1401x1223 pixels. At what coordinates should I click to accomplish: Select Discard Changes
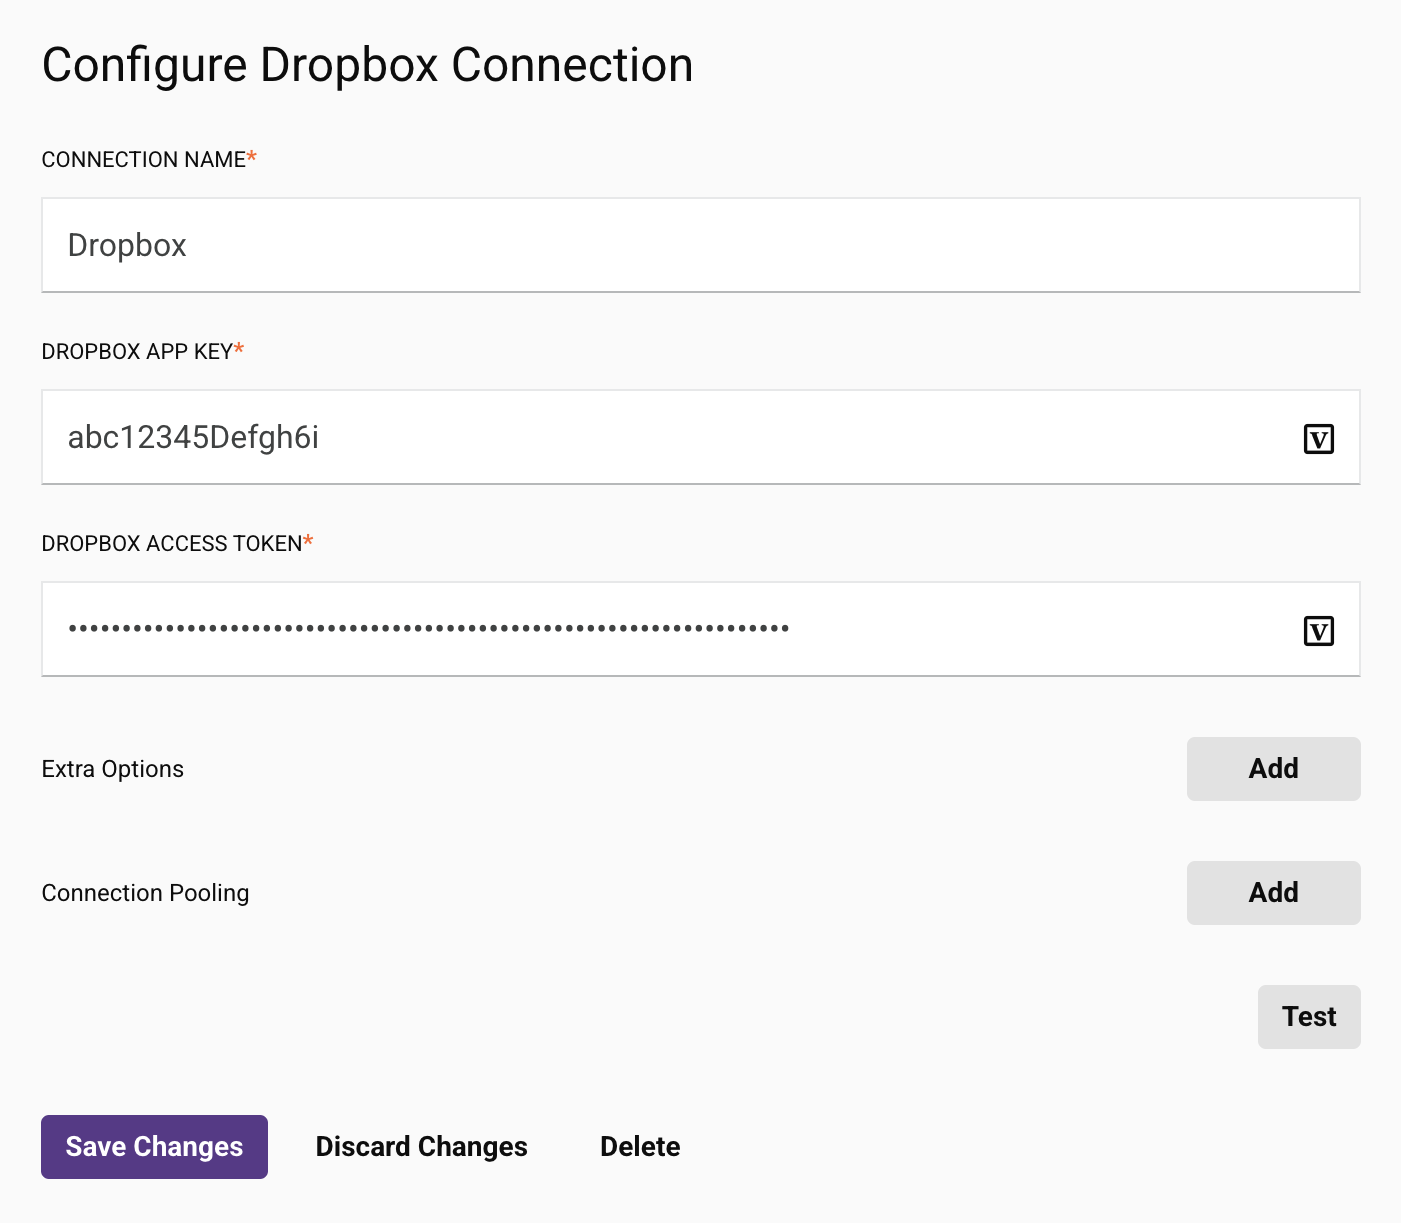[421, 1147]
